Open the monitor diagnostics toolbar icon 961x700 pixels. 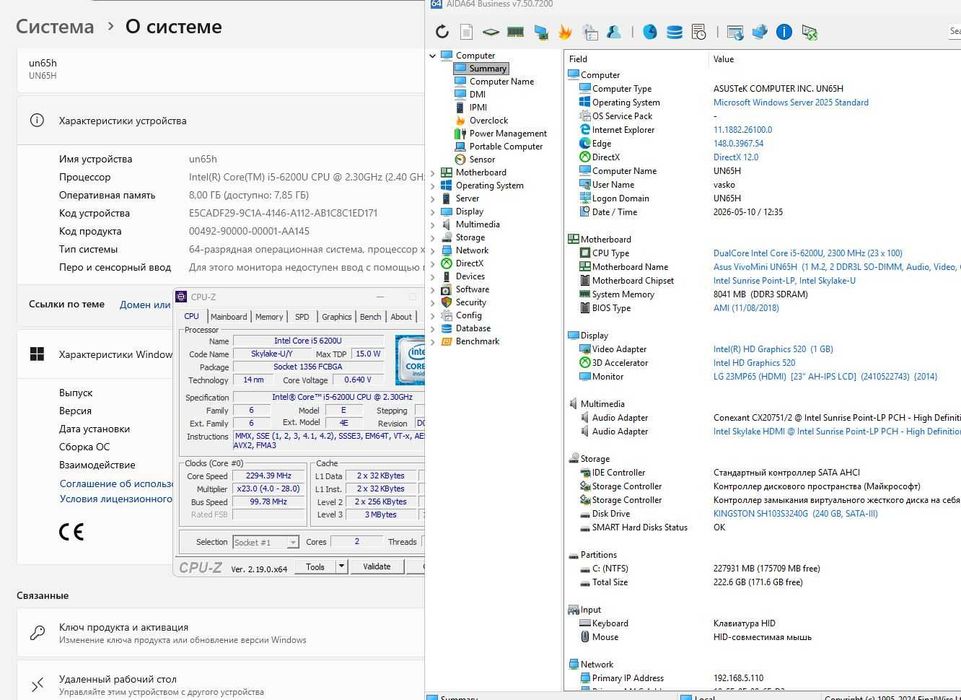[x=541, y=32]
